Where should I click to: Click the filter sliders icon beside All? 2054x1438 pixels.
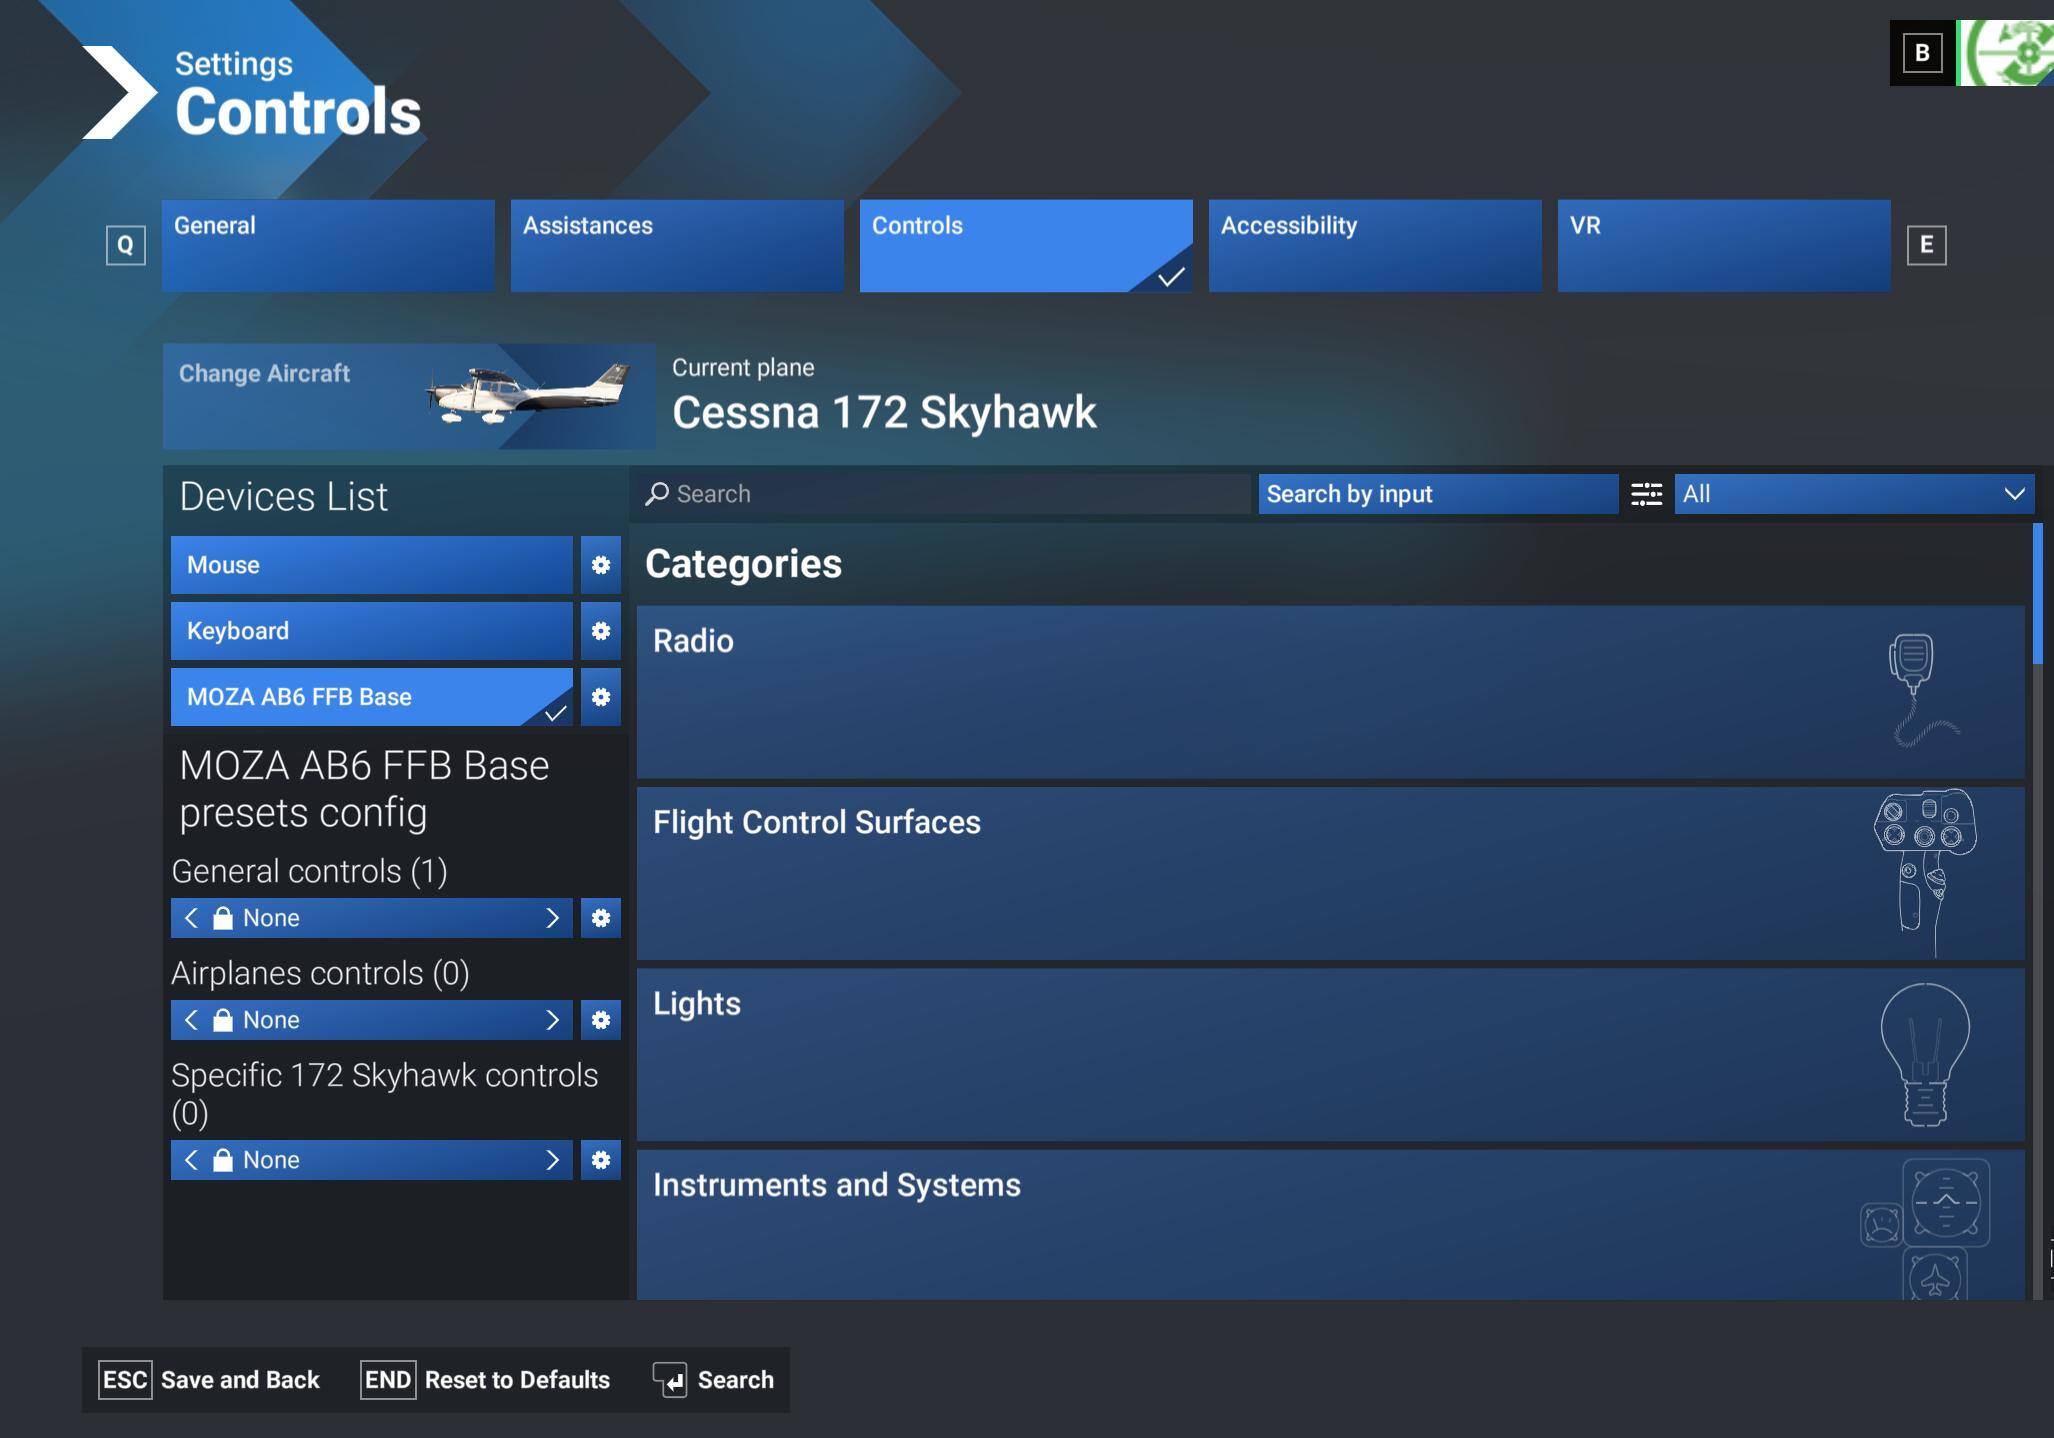coord(1646,494)
